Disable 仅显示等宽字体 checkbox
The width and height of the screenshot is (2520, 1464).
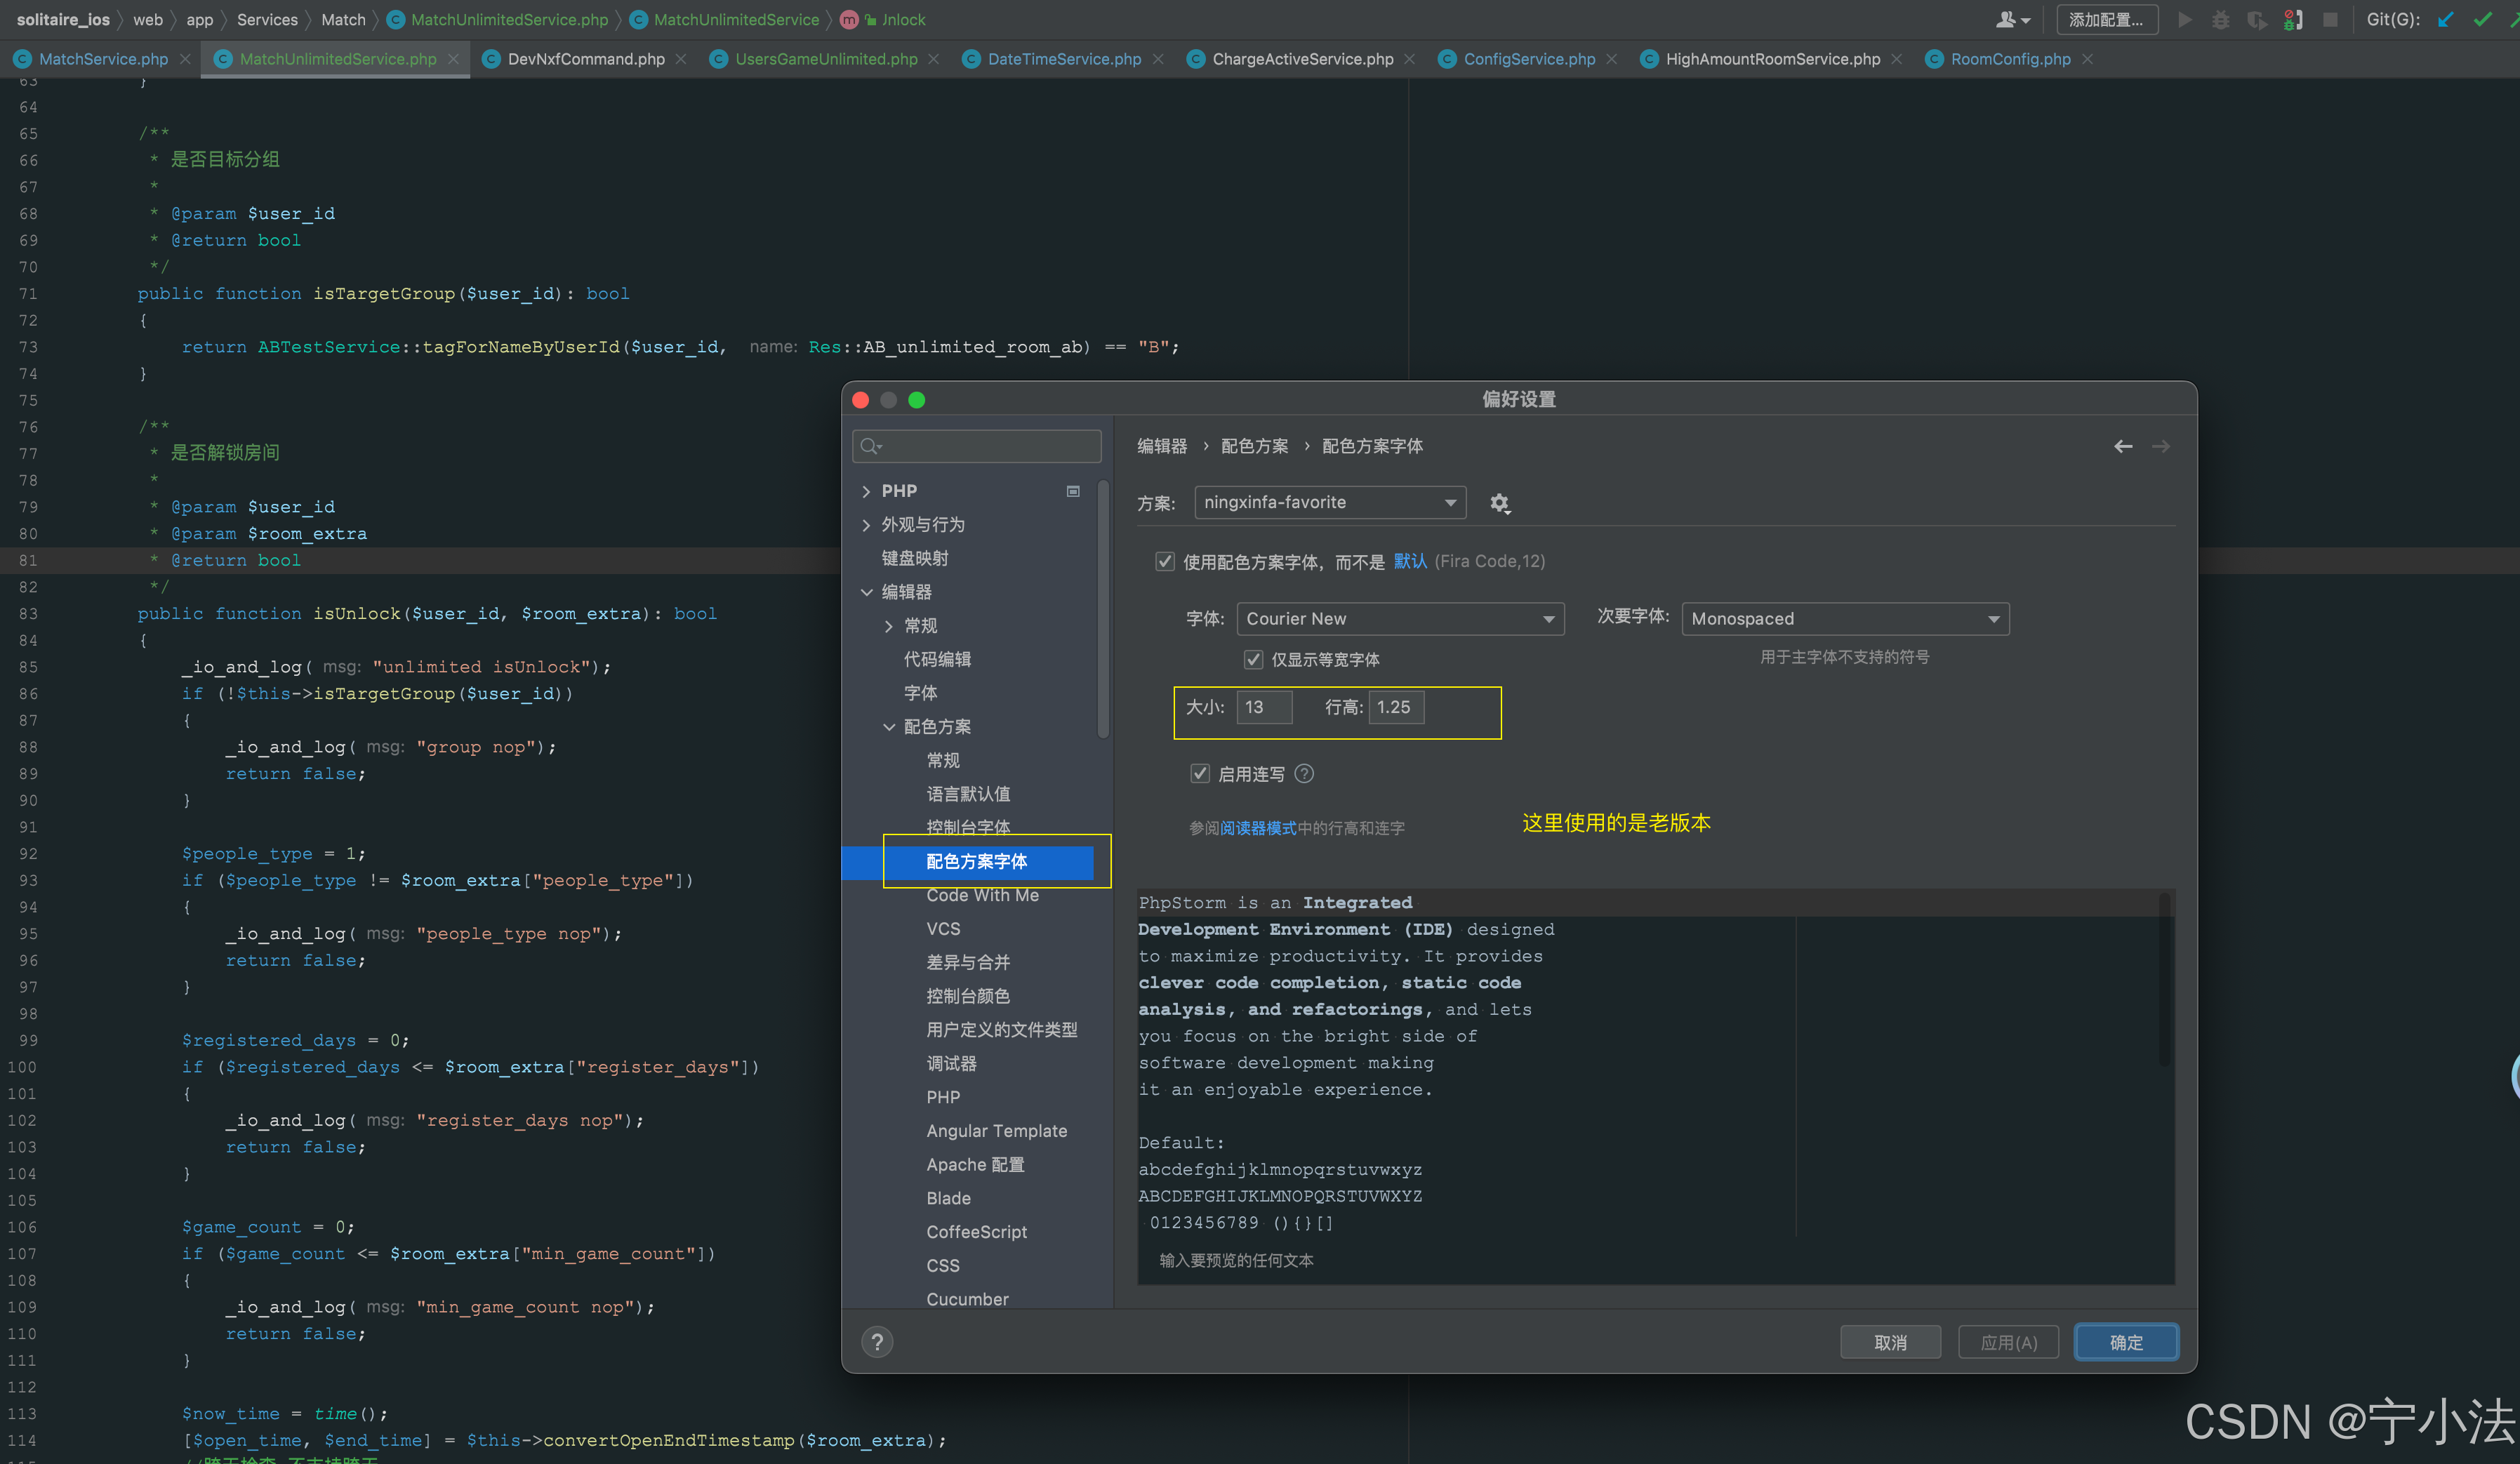point(1253,659)
